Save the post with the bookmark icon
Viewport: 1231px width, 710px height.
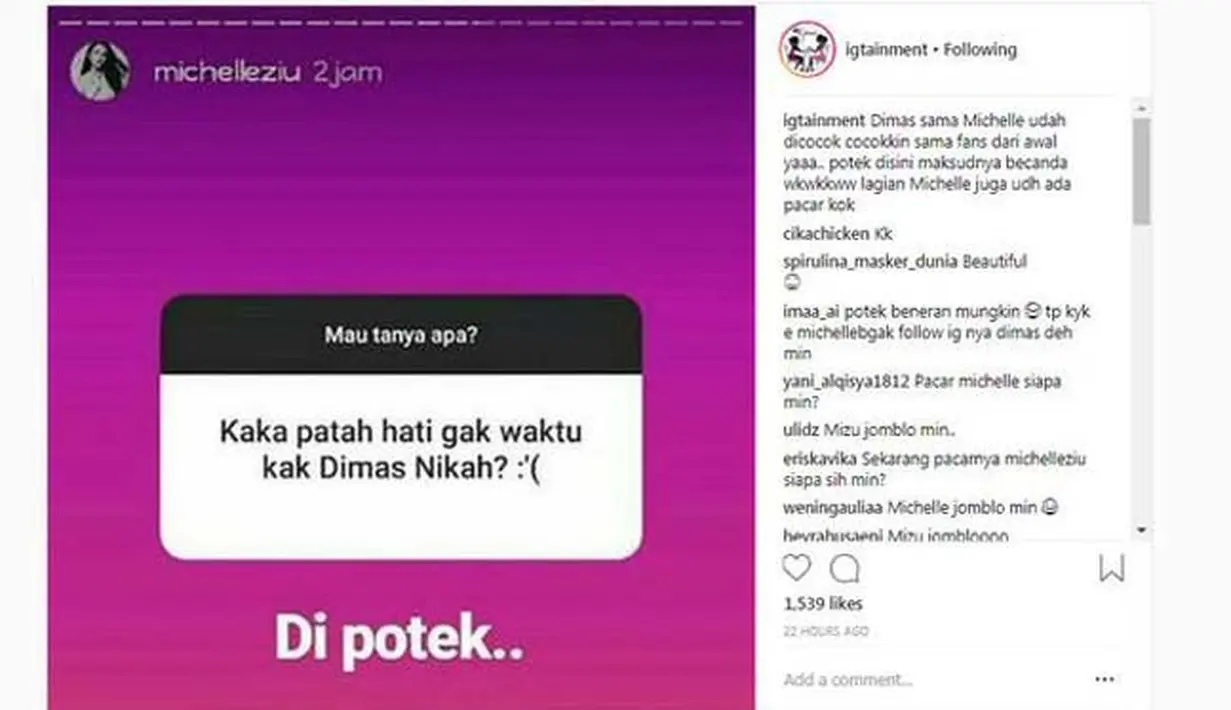pyautogui.click(x=1111, y=568)
